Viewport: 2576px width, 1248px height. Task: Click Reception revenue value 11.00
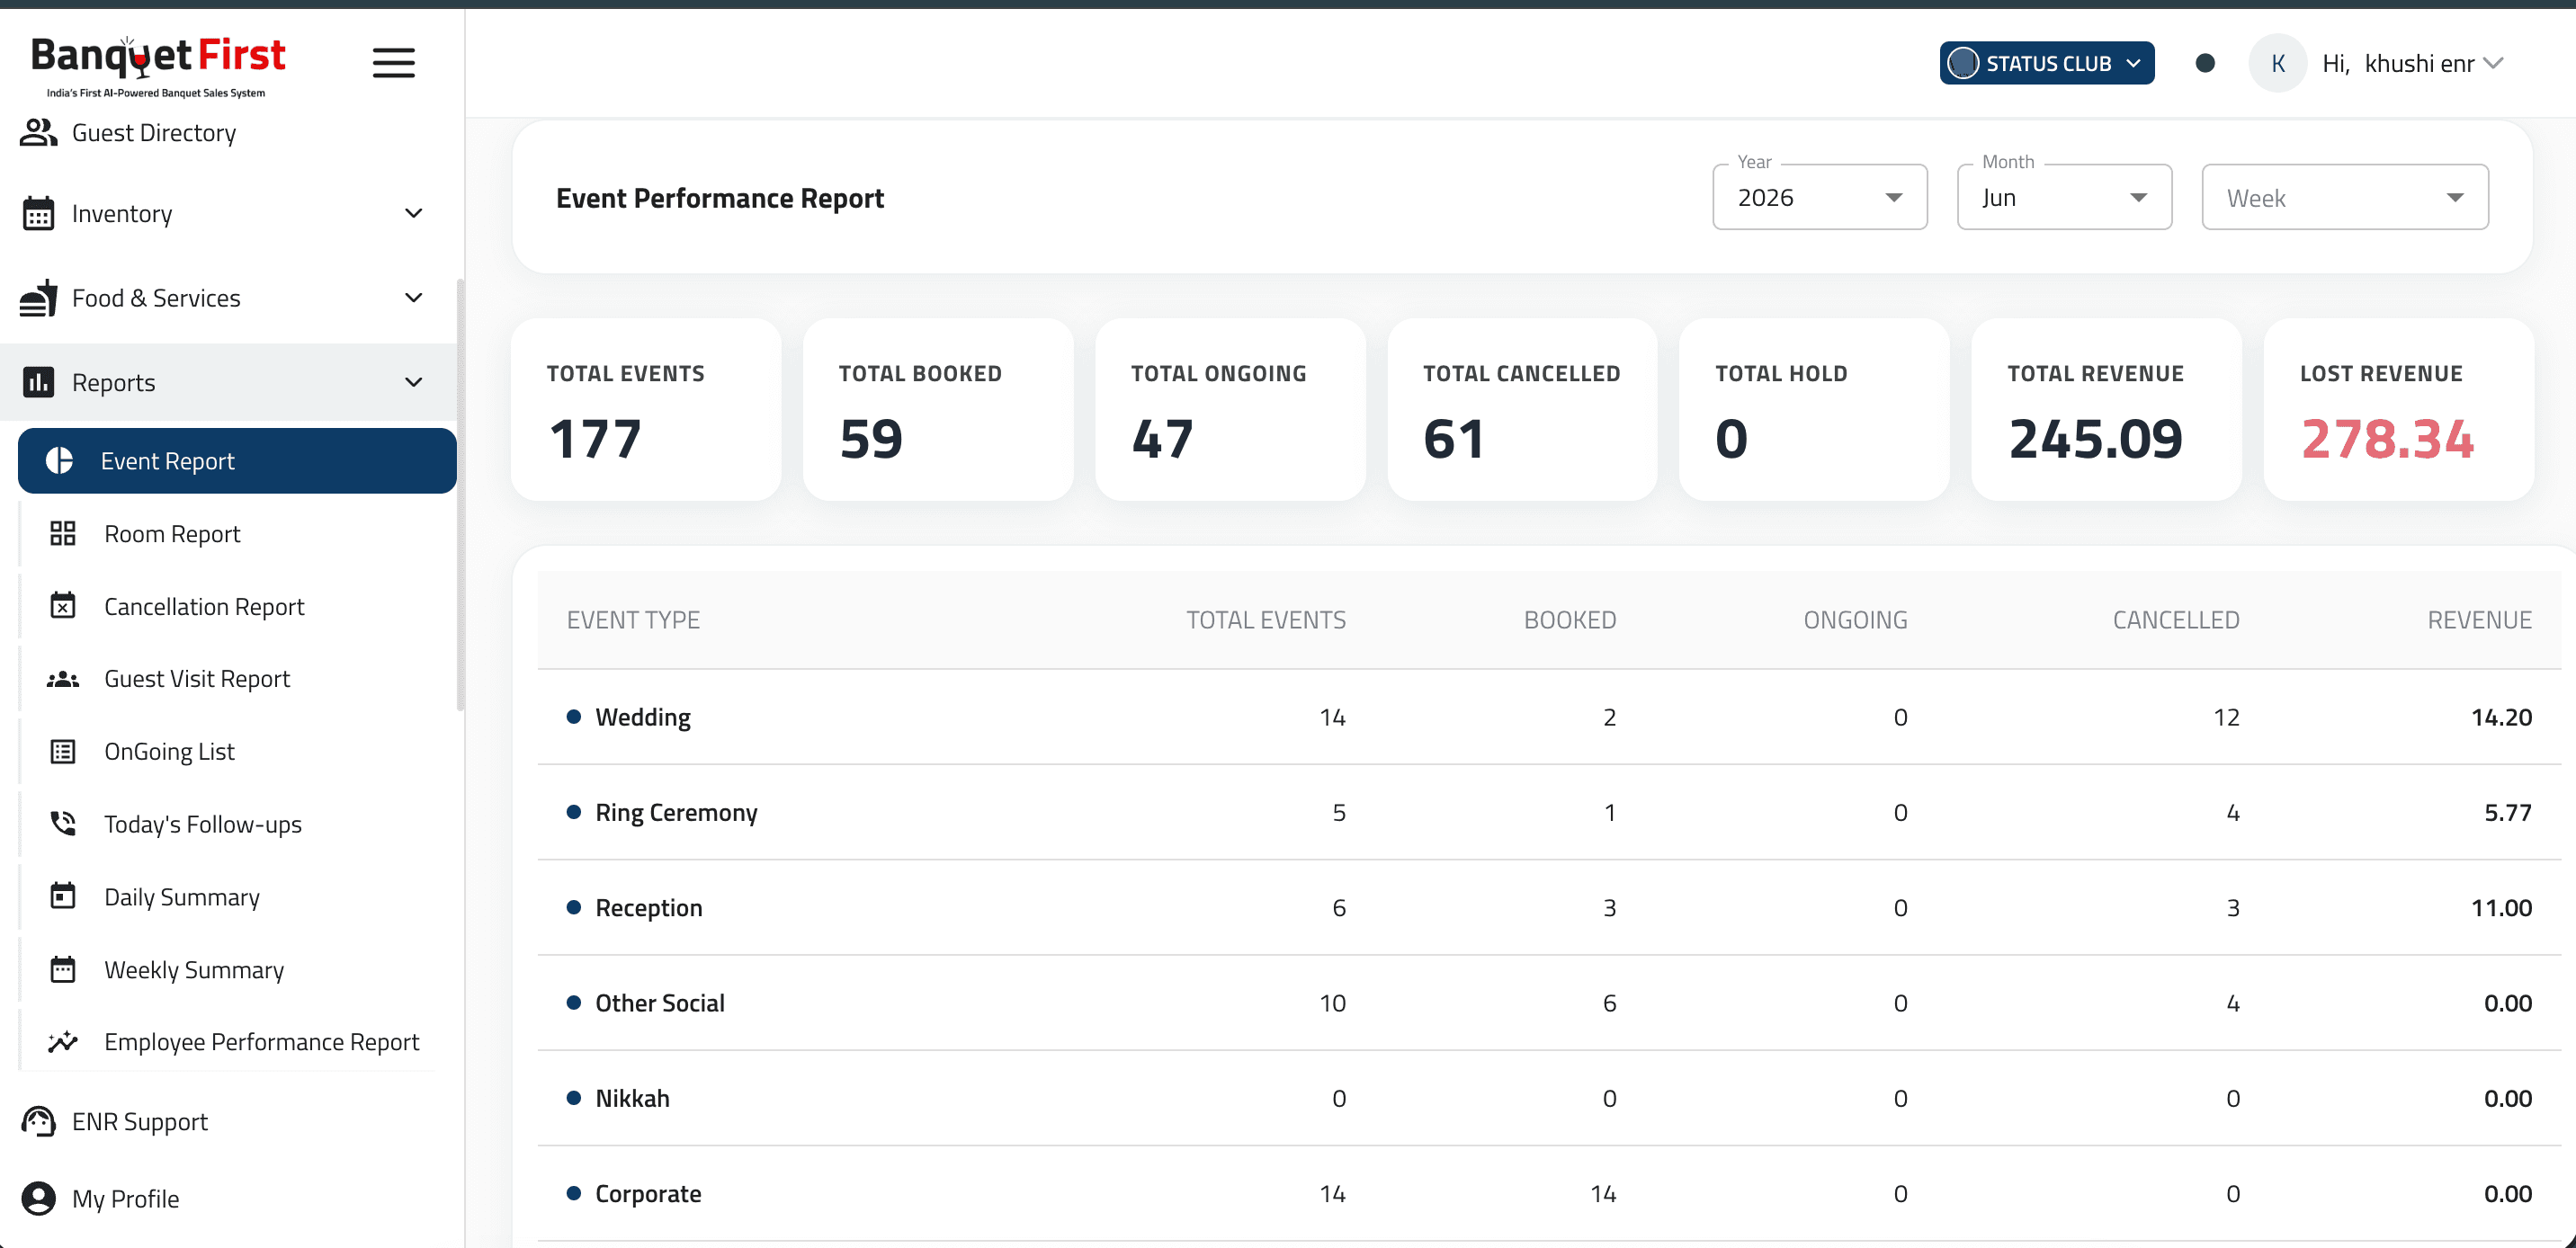coord(2501,907)
